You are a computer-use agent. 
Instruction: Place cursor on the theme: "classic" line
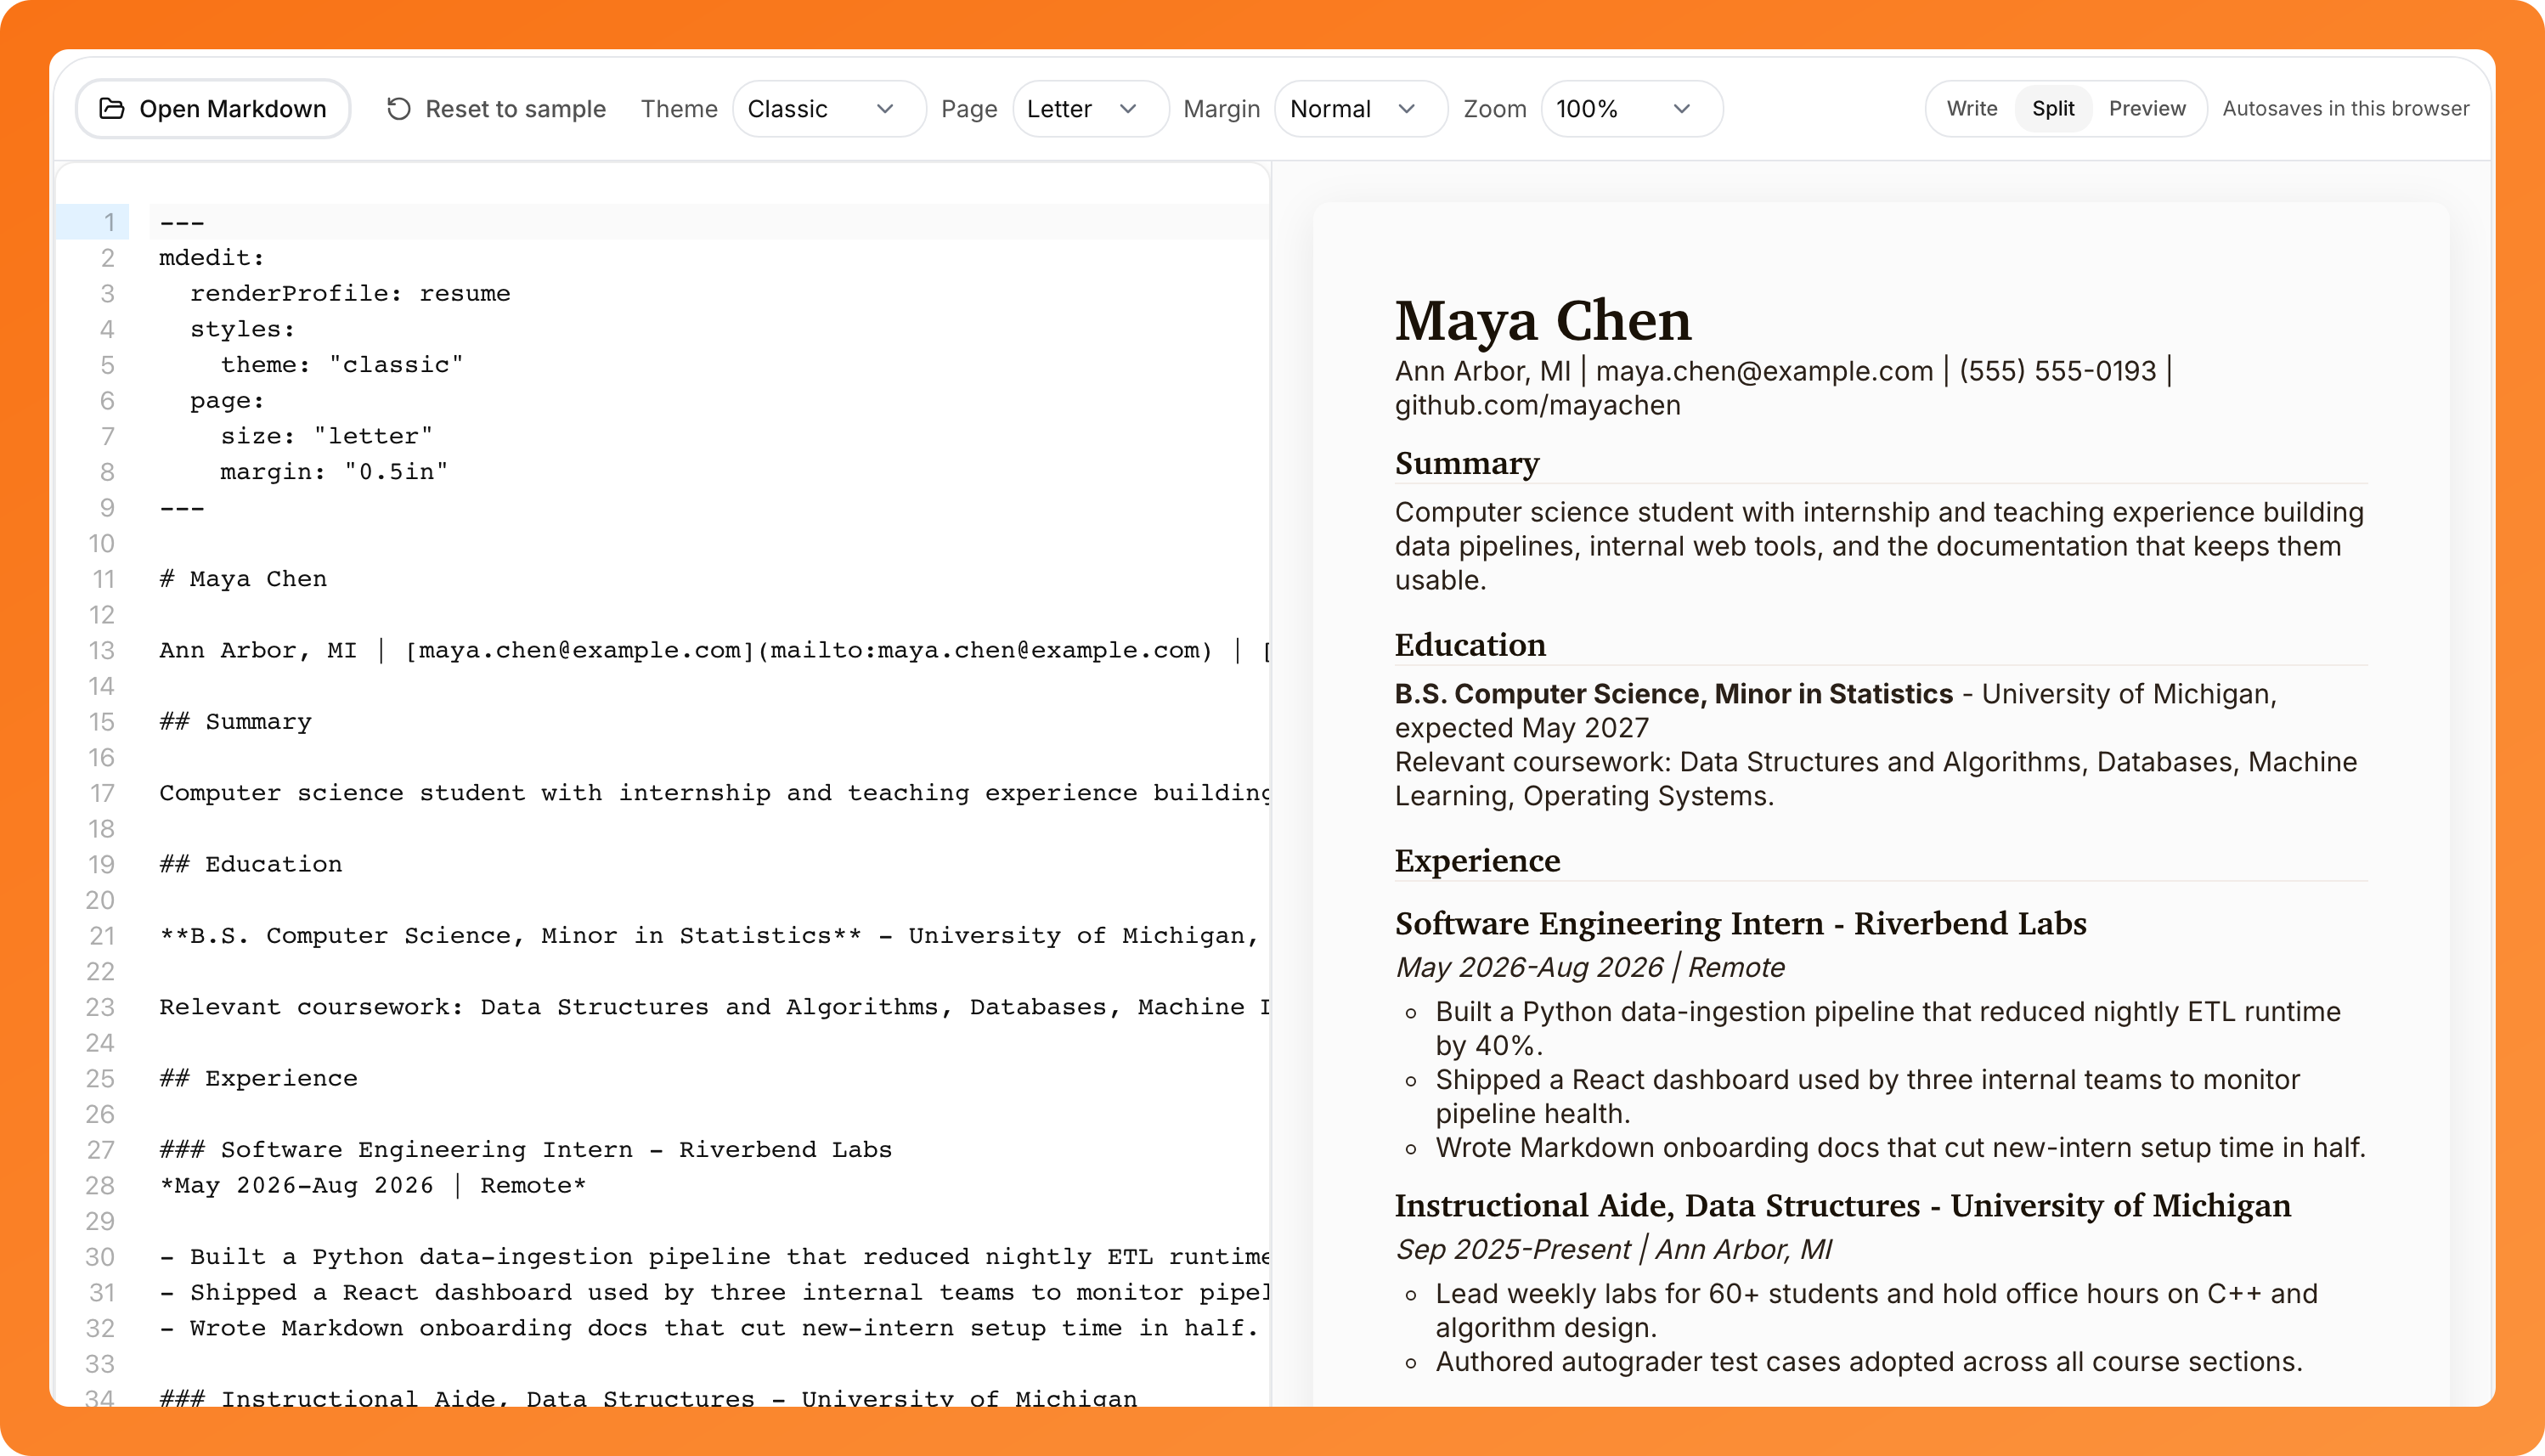pyautogui.click(x=342, y=365)
